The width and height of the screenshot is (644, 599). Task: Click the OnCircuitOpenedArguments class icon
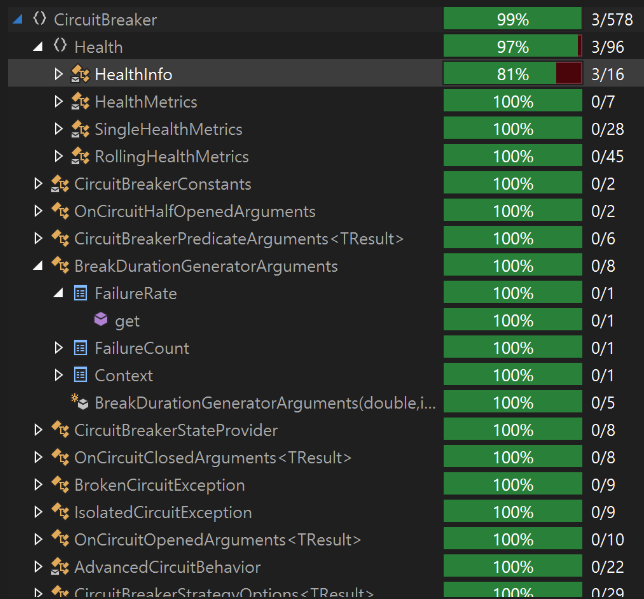60,540
